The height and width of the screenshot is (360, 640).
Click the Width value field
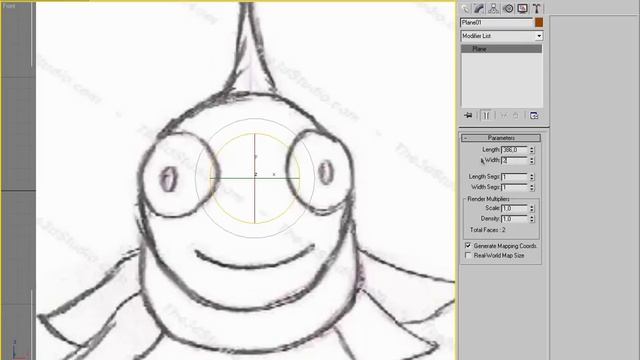tap(514, 160)
